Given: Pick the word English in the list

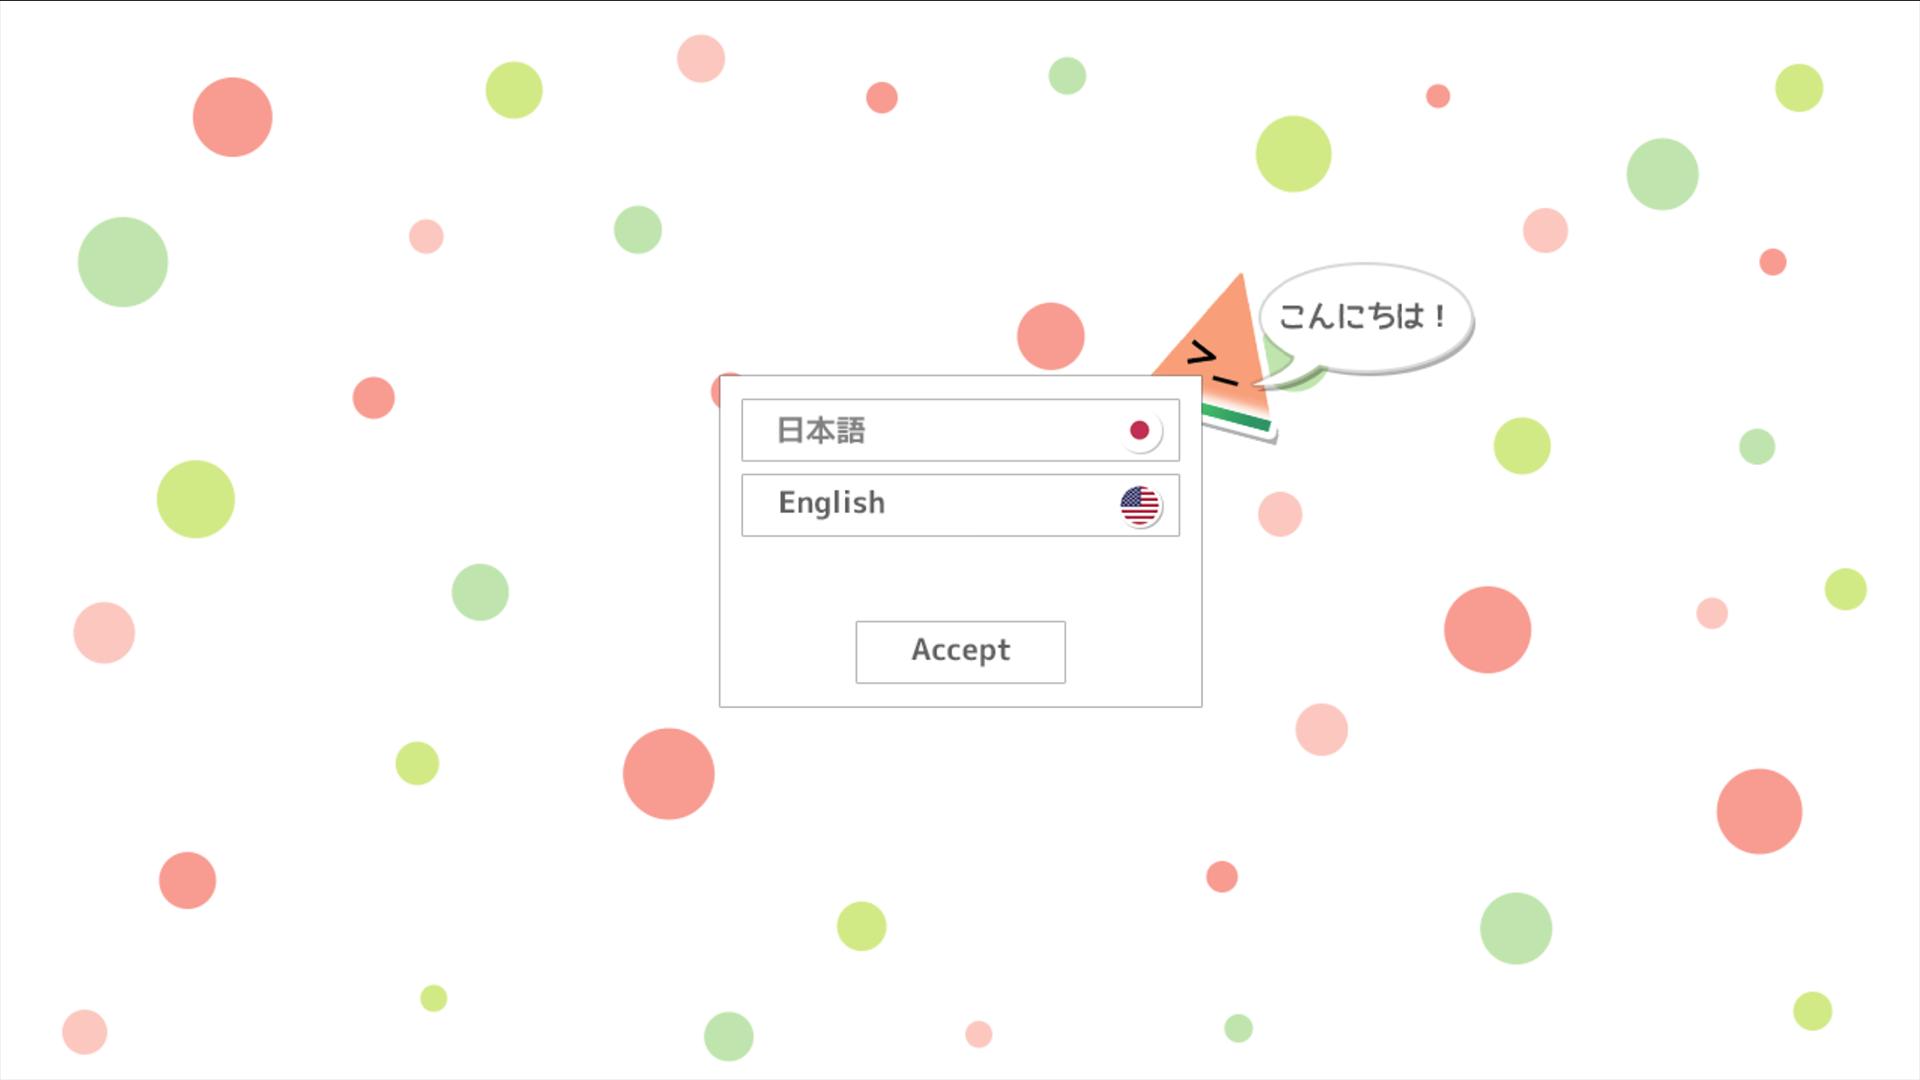Looking at the screenshot, I should click(x=832, y=503).
